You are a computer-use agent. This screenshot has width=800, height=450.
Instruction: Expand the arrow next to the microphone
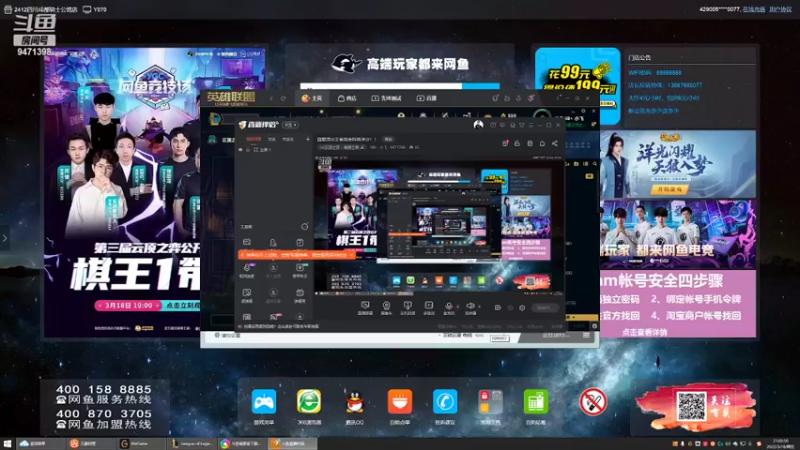(x=458, y=306)
